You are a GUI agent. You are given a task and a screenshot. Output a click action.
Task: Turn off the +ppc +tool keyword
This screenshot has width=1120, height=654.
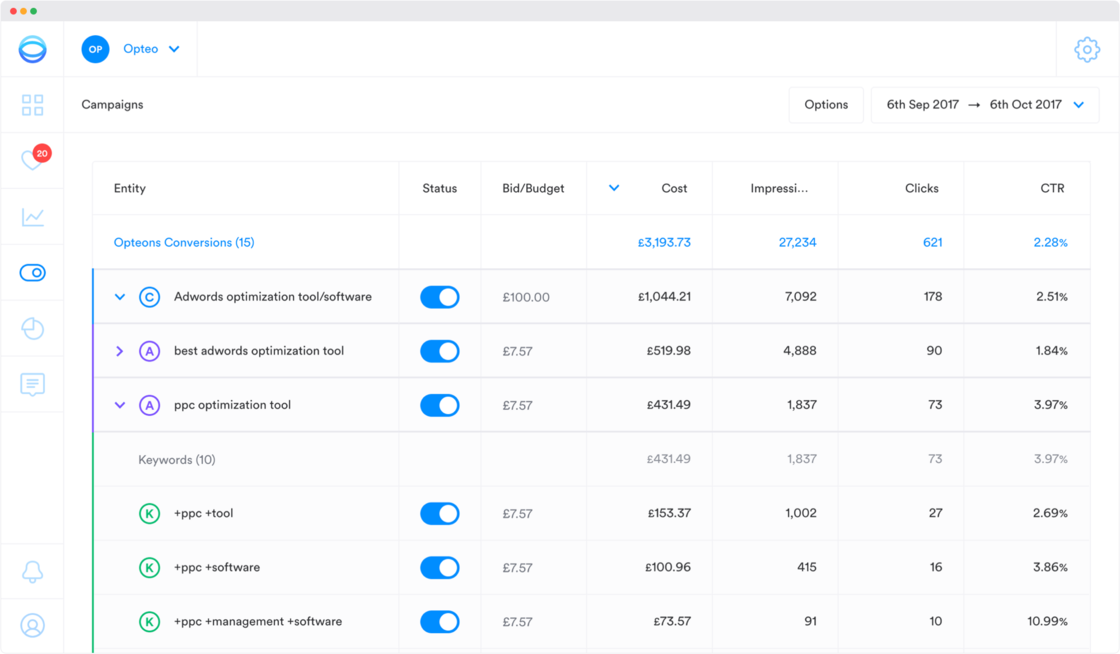tap(440, 513)
